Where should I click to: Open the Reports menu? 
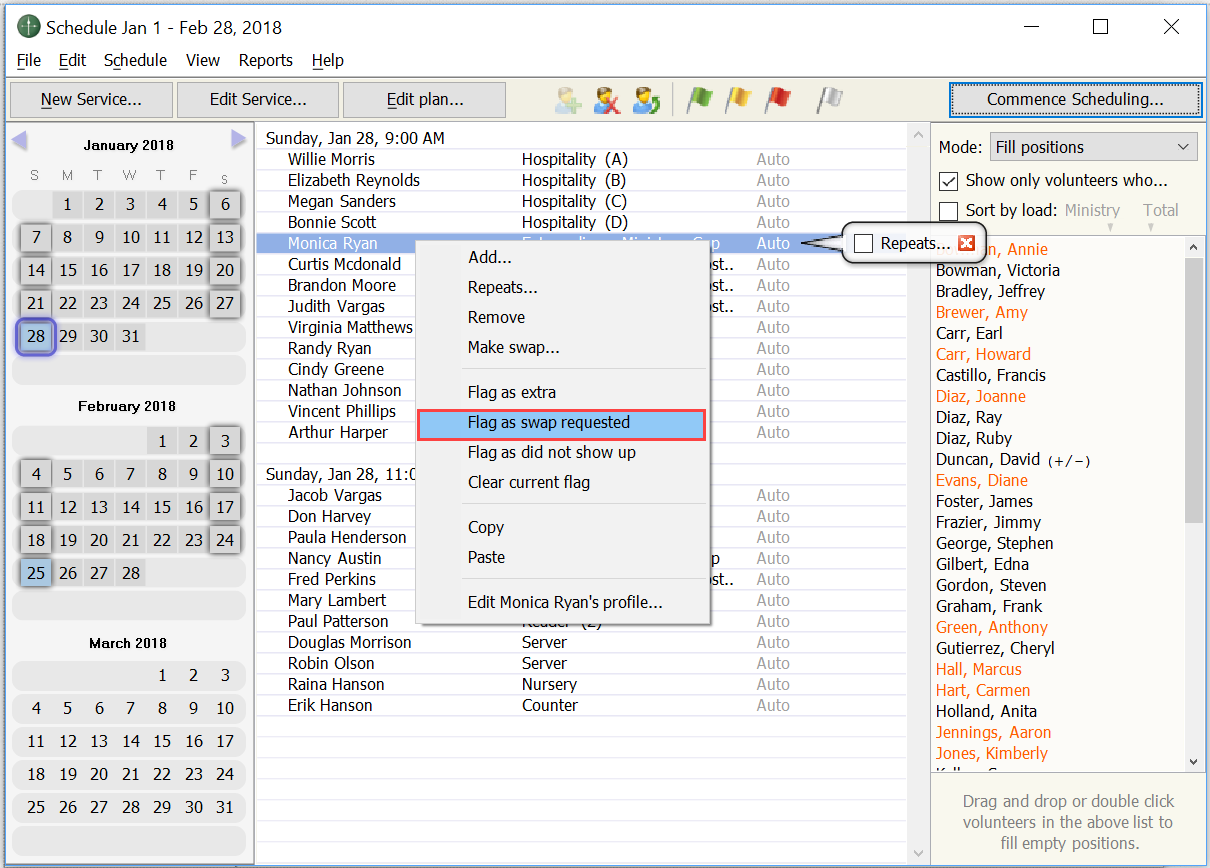pyautogui.click(x=265, y=60)
